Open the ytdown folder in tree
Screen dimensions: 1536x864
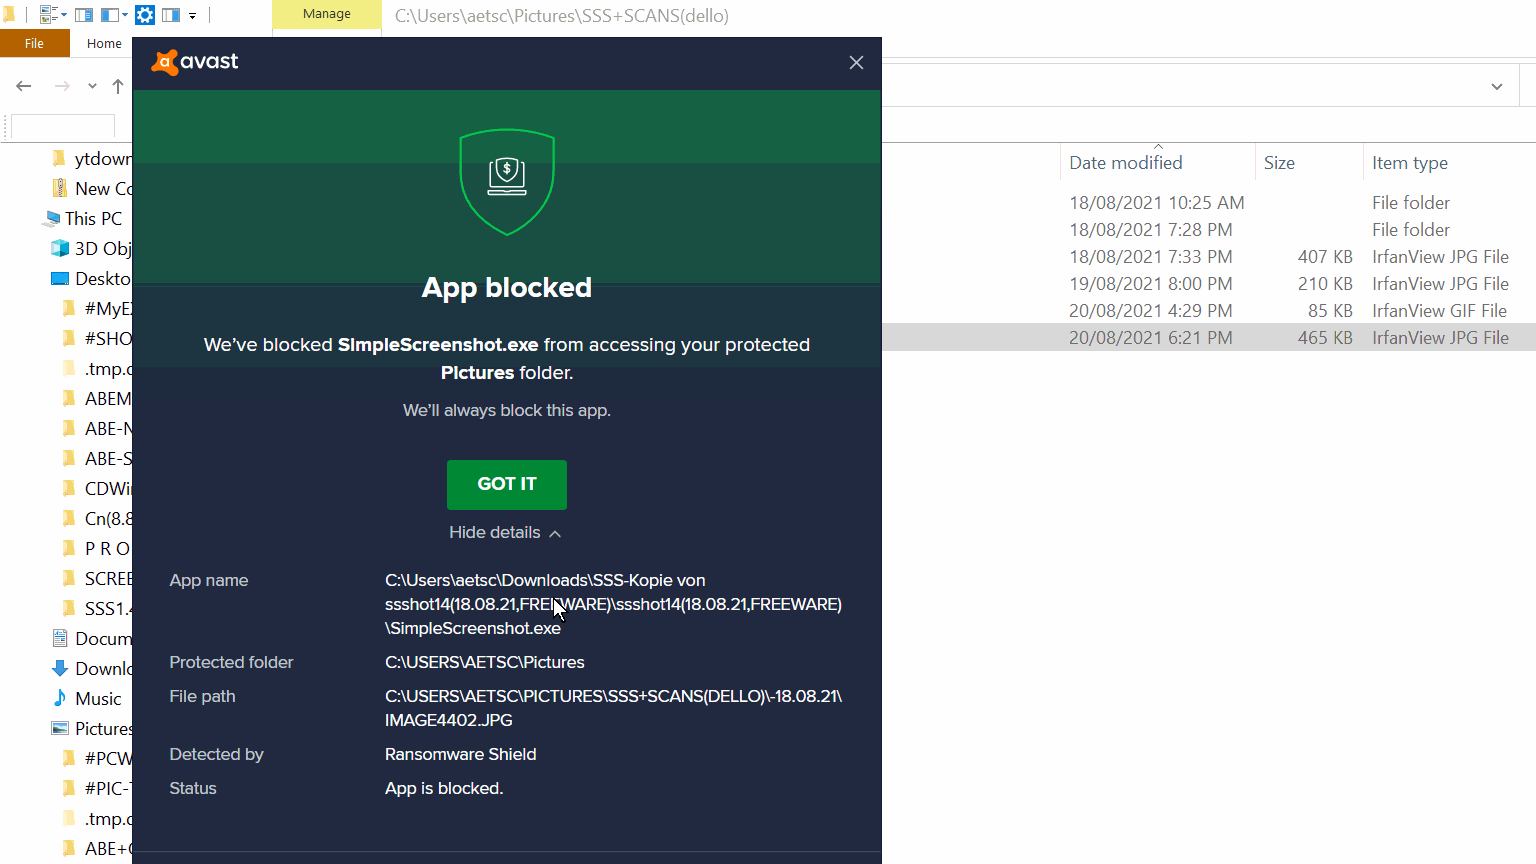[x=91, y=159]
